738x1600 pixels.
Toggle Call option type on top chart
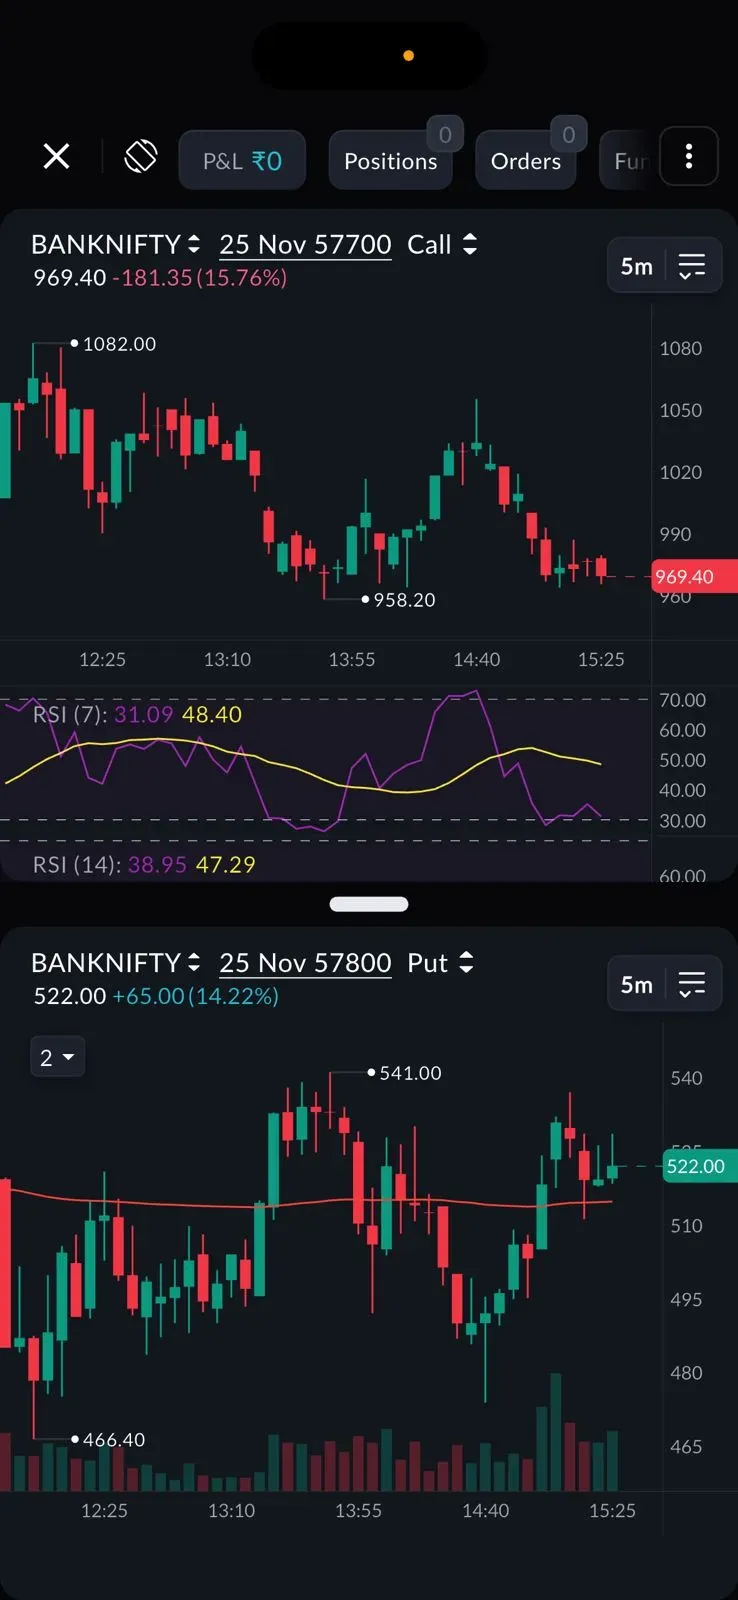click(x=442, y=245)
